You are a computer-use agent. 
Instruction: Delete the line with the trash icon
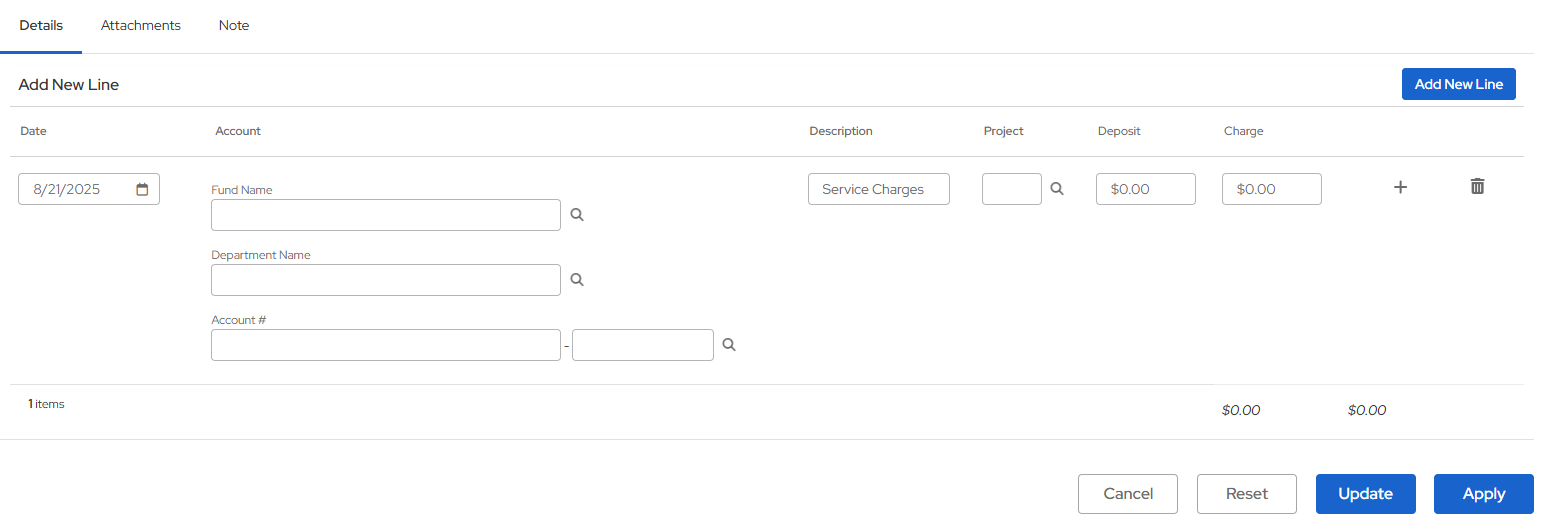click(1477, 186)
